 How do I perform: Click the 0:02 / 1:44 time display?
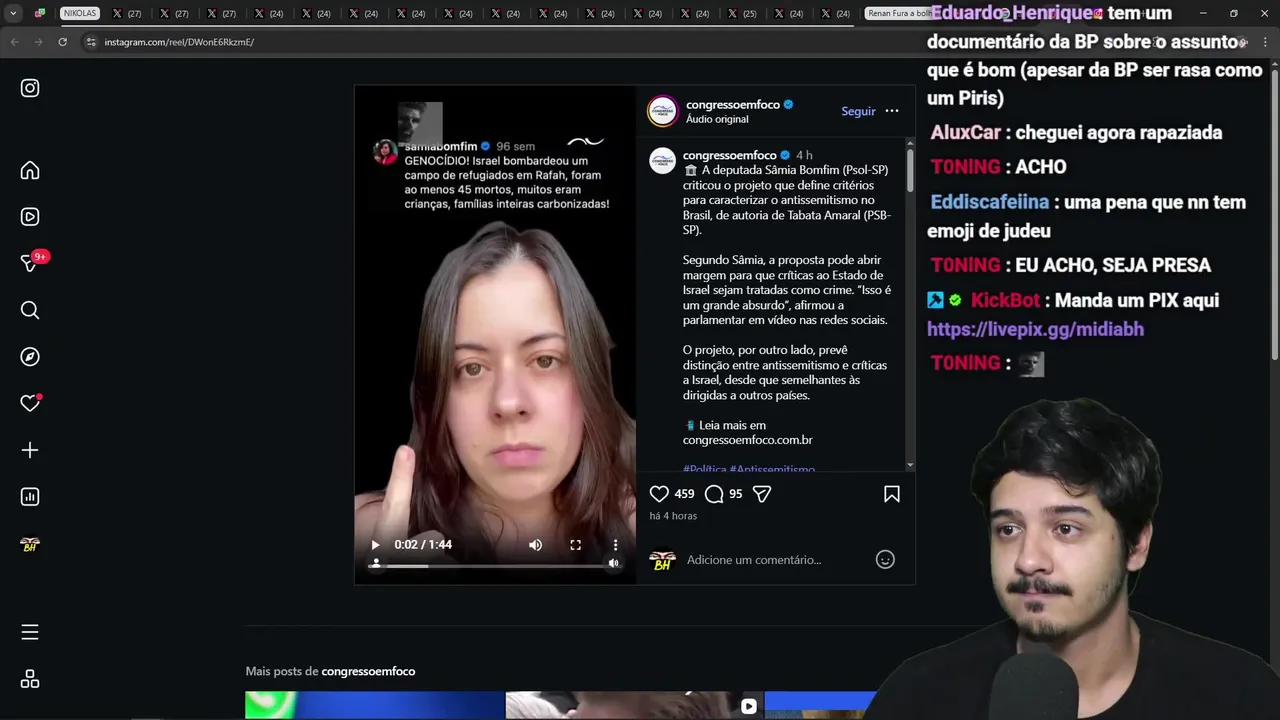(423, 545)
